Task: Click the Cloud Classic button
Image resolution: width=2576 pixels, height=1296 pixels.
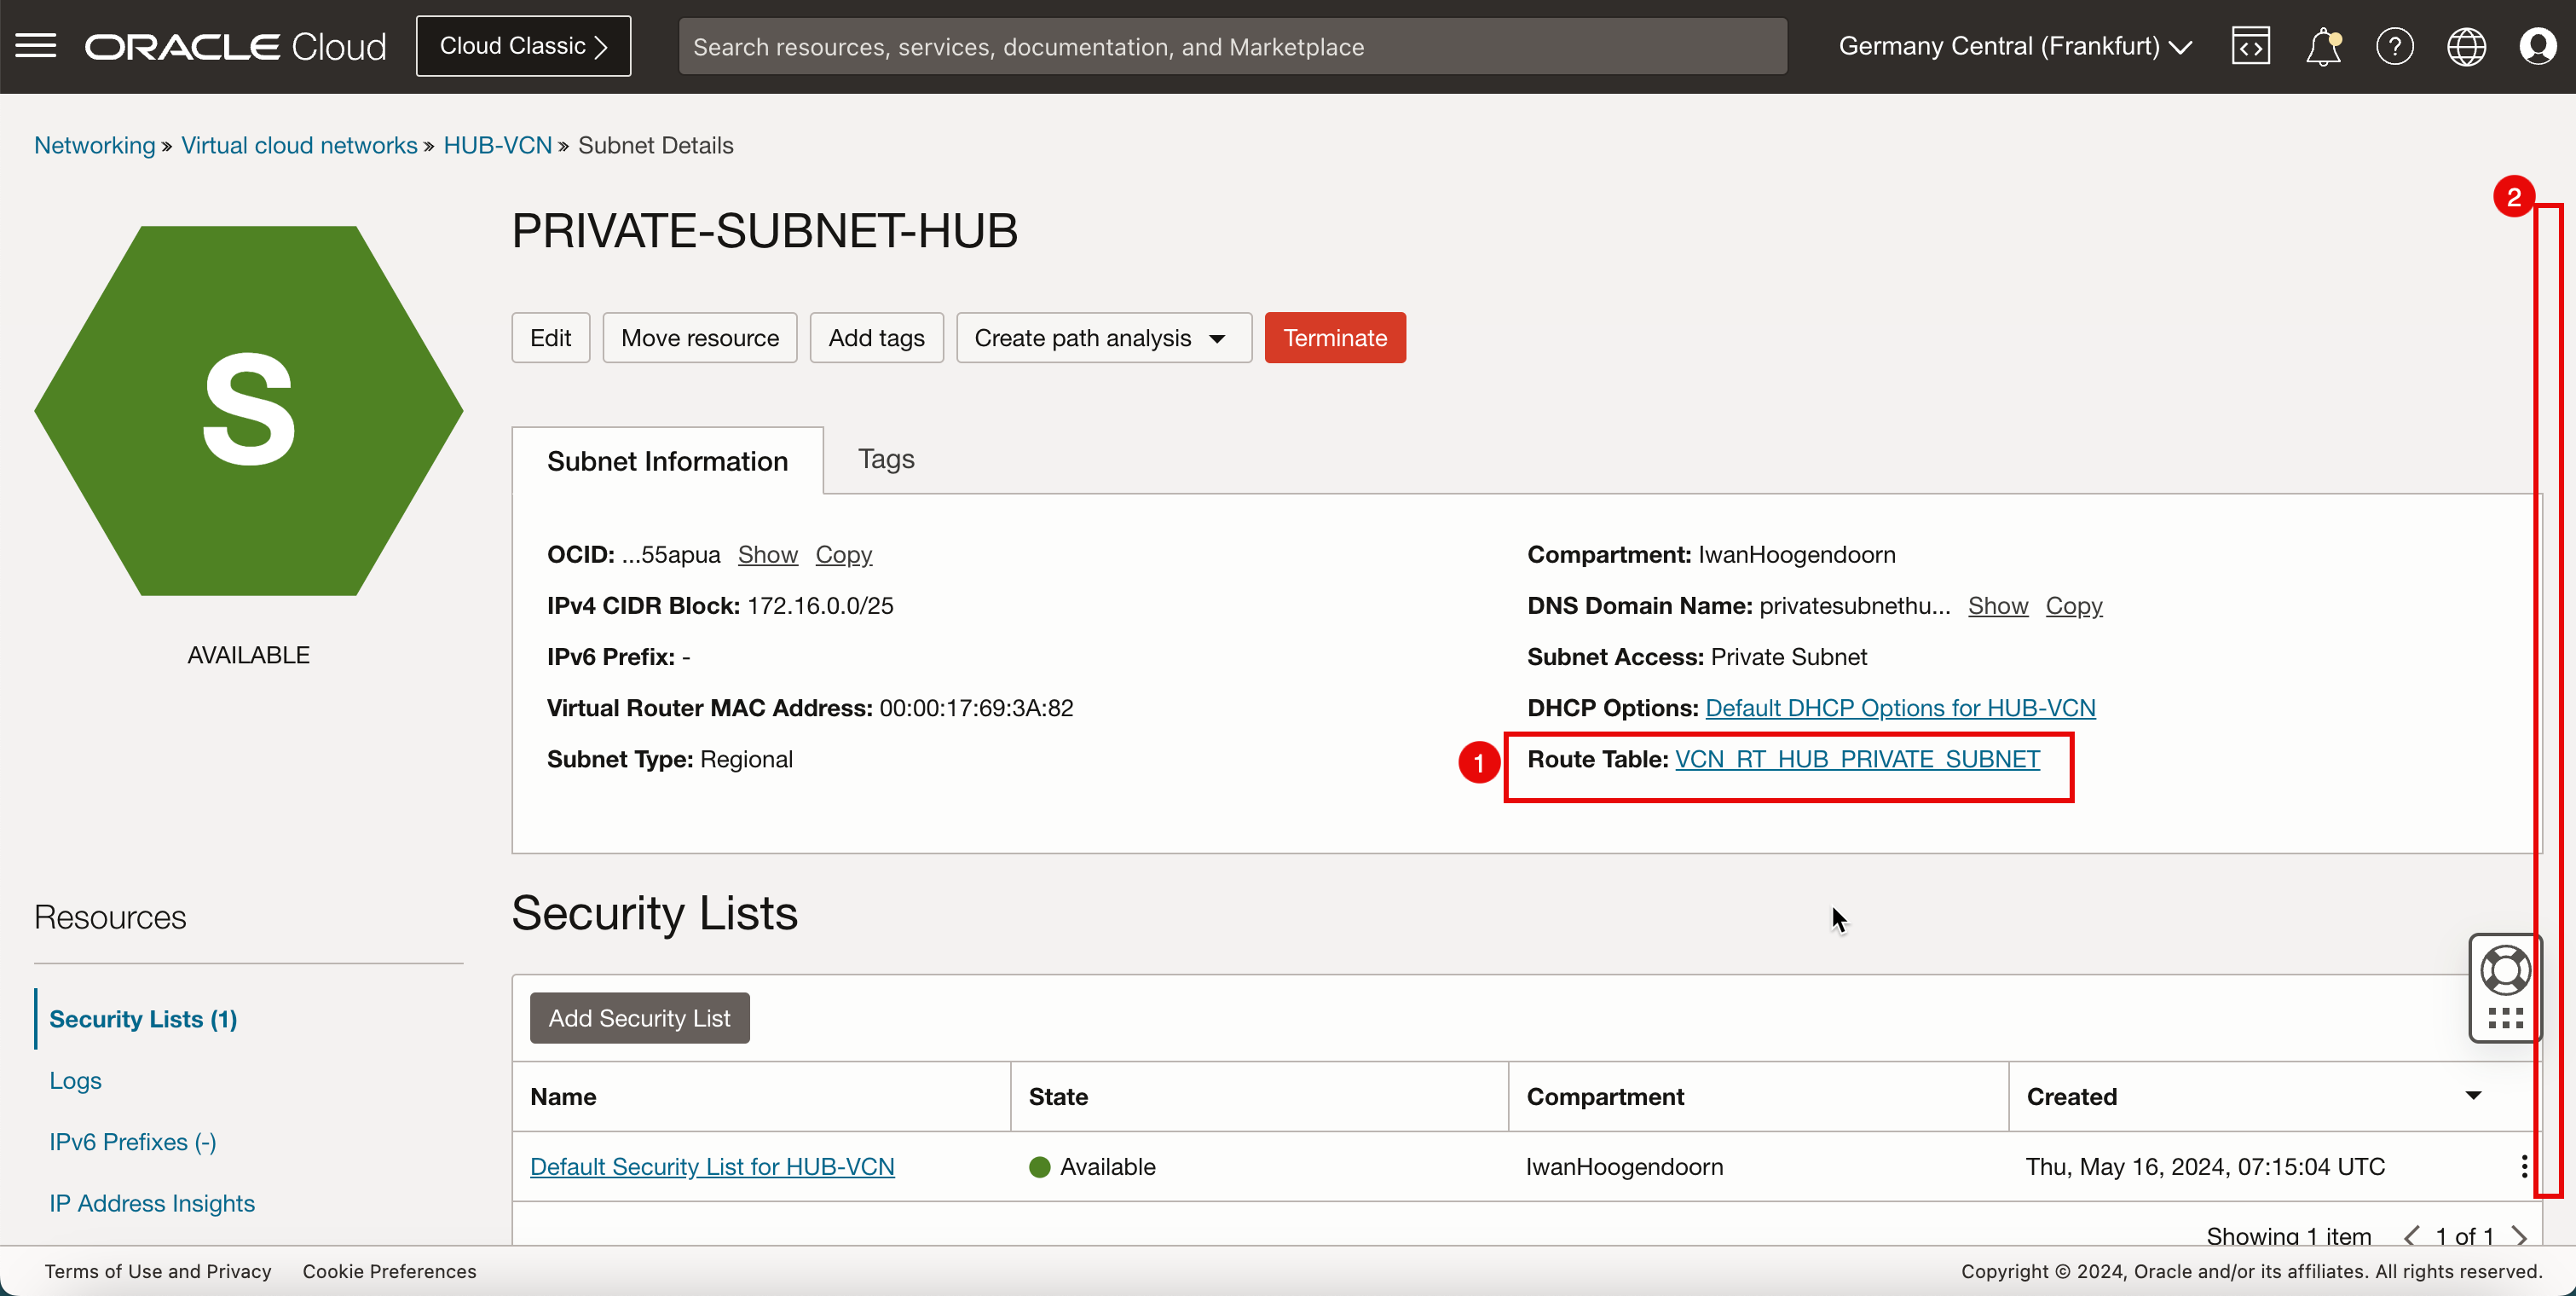Action: pyautogui.click(x=523, y=46)
